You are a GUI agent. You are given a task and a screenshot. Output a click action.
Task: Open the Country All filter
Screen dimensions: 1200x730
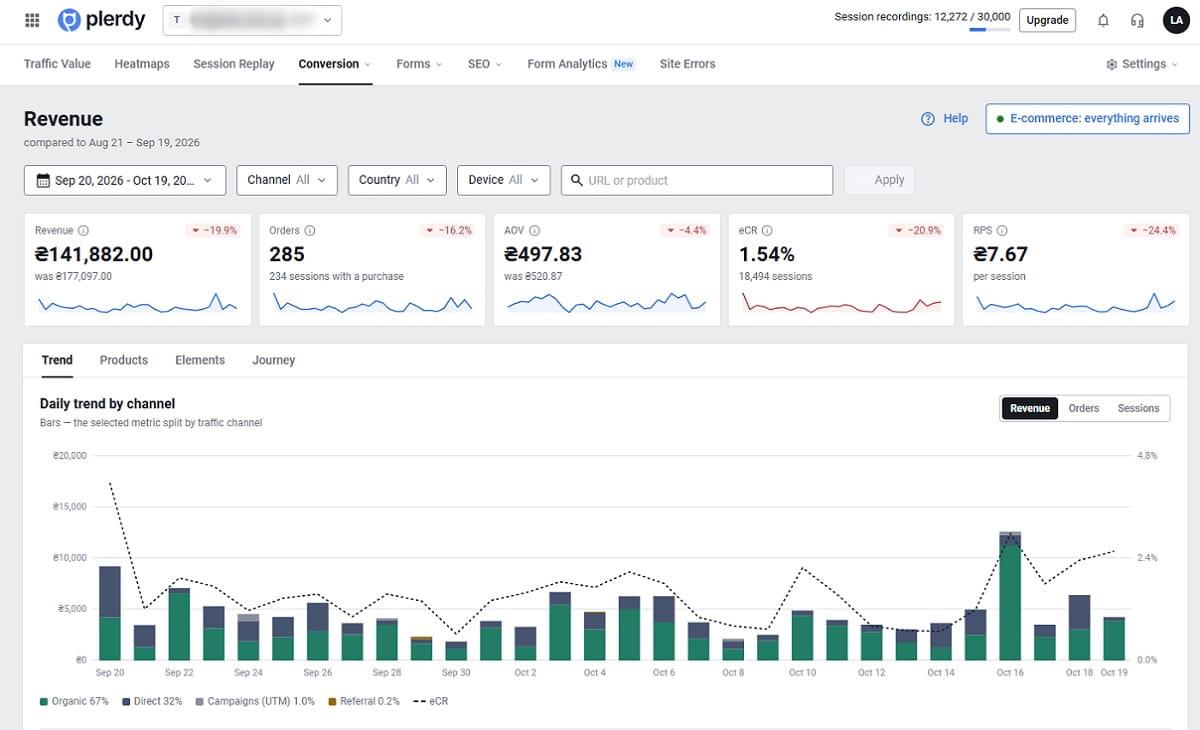coord(398,180)
